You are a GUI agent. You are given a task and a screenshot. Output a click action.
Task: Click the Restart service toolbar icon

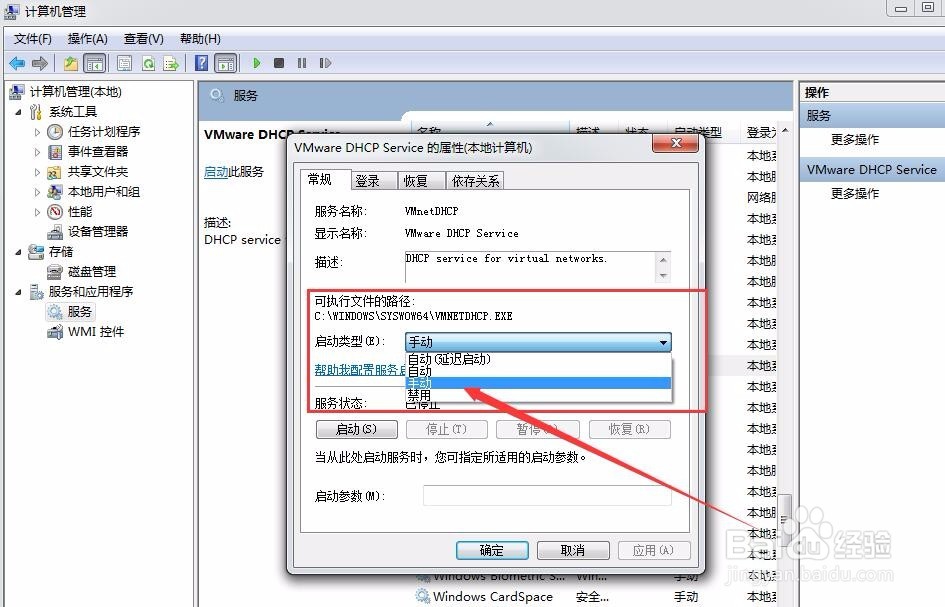325,63
